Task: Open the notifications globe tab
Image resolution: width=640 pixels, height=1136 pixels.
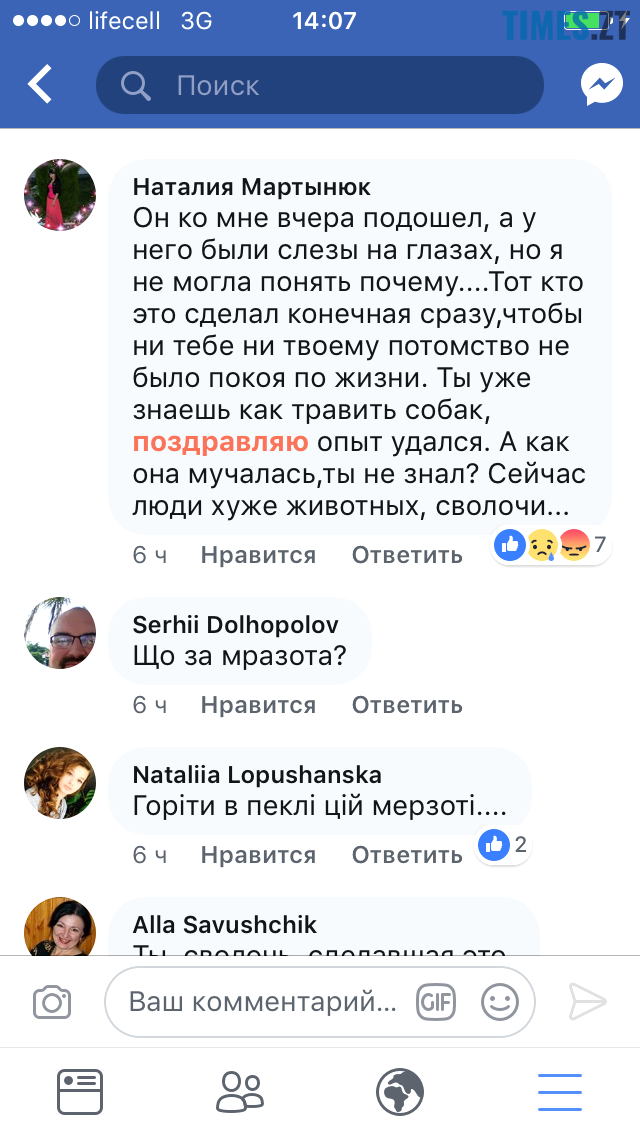Action: pyautogui.click(x=400, y=1091)
